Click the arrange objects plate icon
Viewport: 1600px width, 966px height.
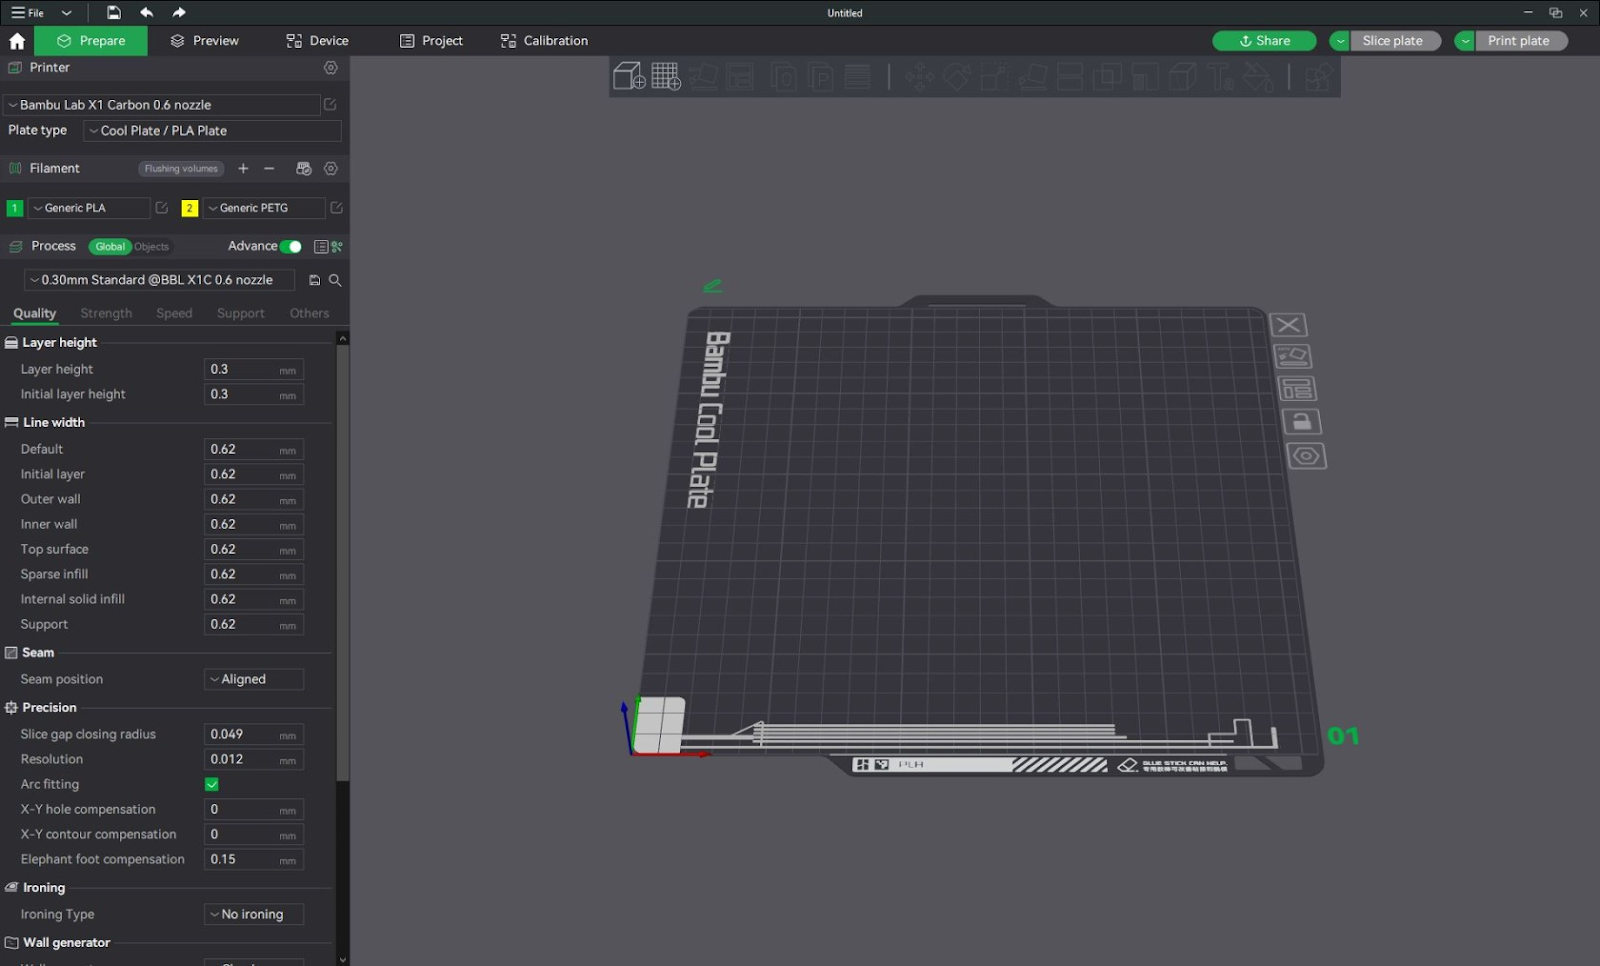(x=1298, y=389)
